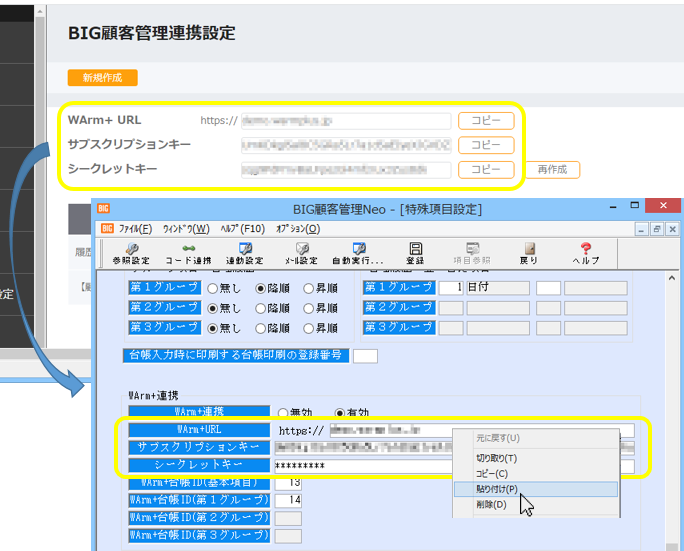Click the 新規作成 button

click(x=103, y=78)
